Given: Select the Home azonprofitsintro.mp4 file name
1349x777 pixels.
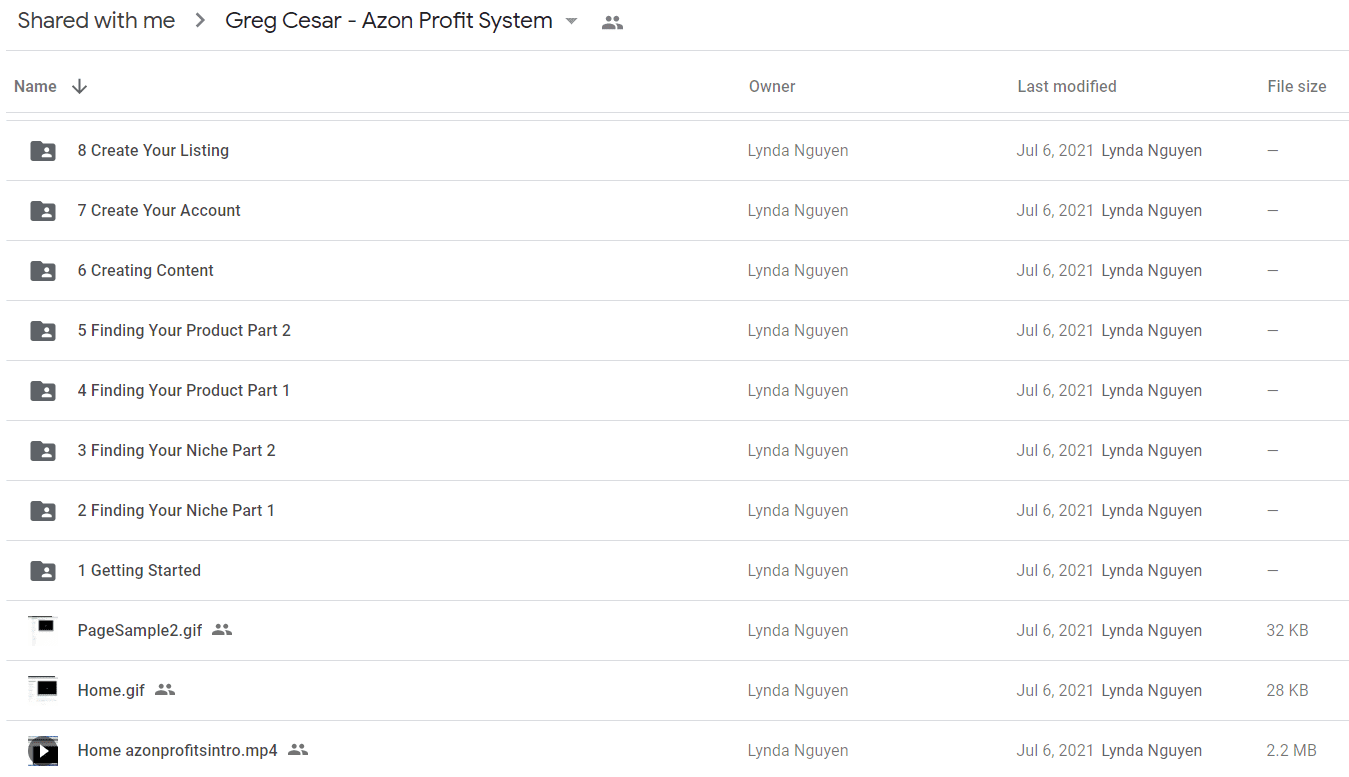Looking at the screenshot, I should 178,750.
